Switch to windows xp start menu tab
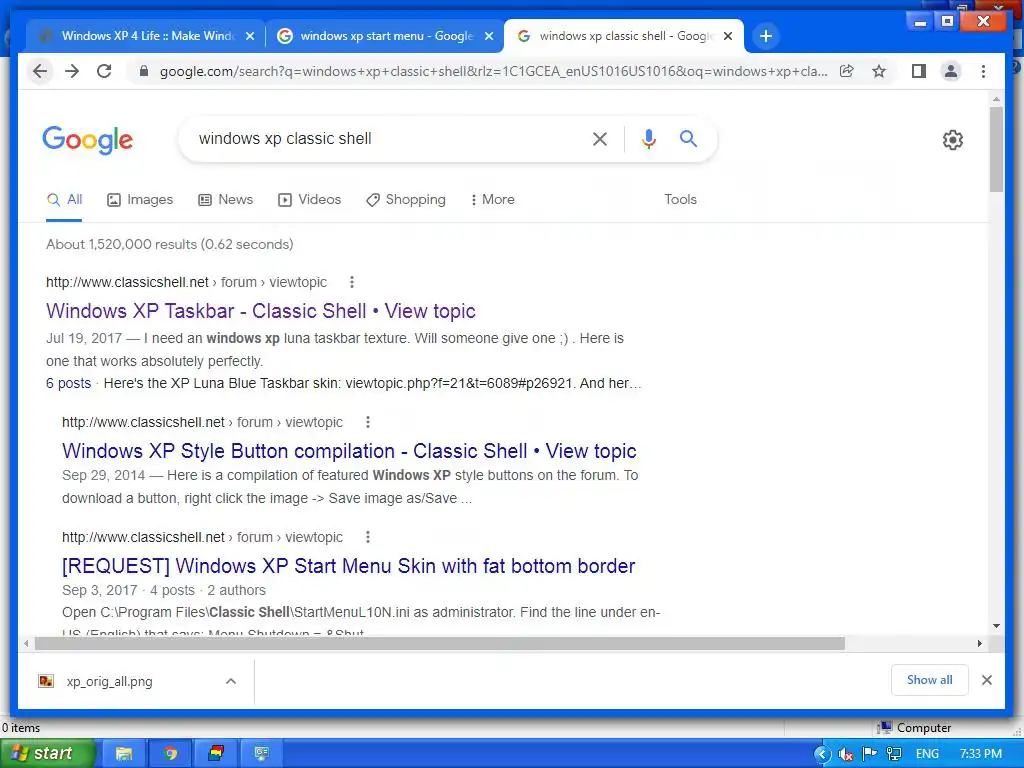 coord(385,36)
